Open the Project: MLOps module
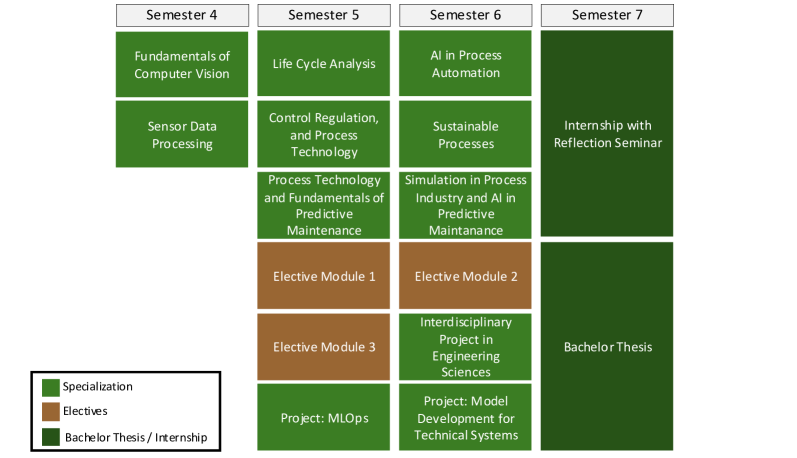This screenshot has height=458, width=797. click(x=323, y=416)
